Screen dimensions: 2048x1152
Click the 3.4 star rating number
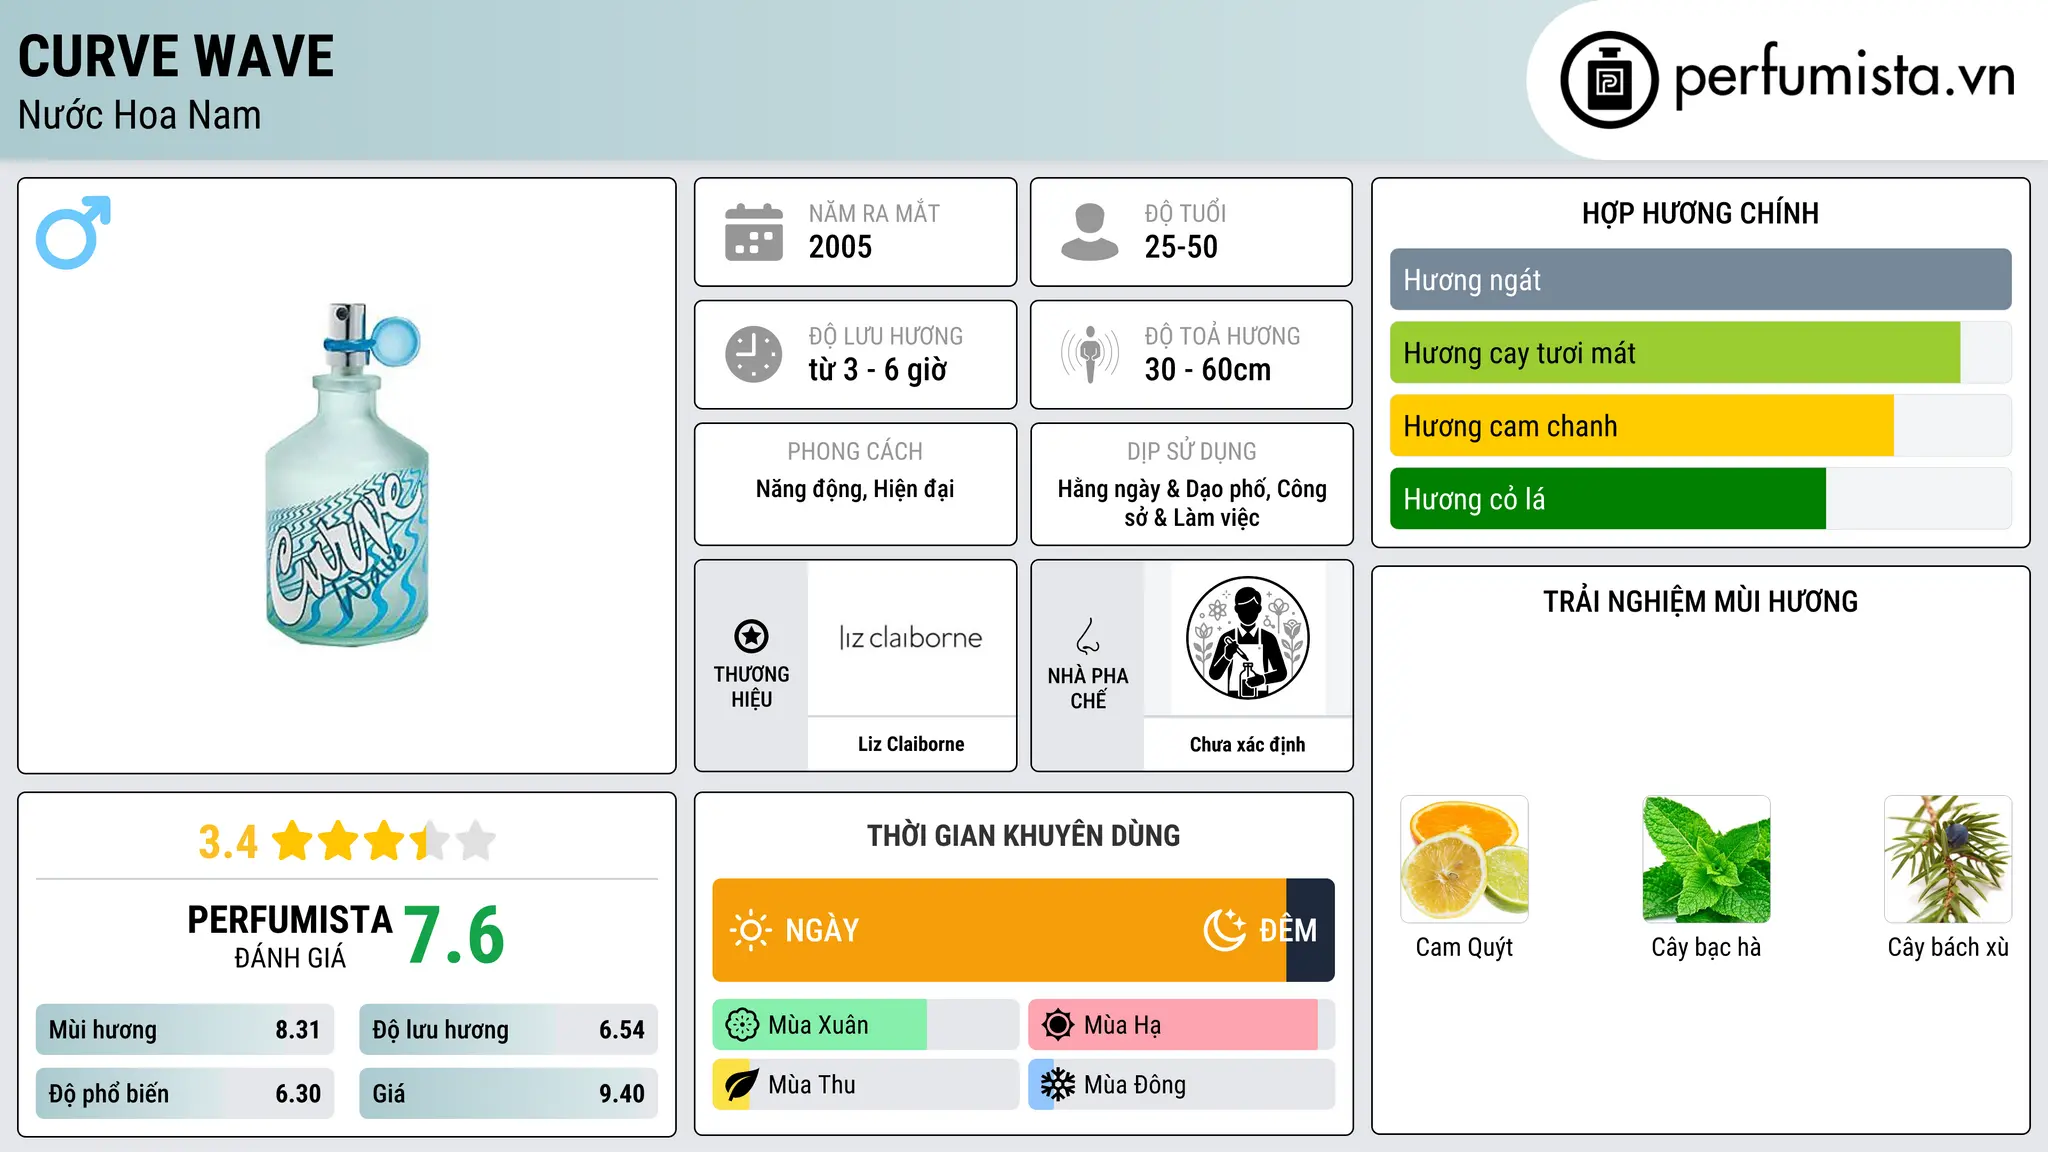[228, 842]
